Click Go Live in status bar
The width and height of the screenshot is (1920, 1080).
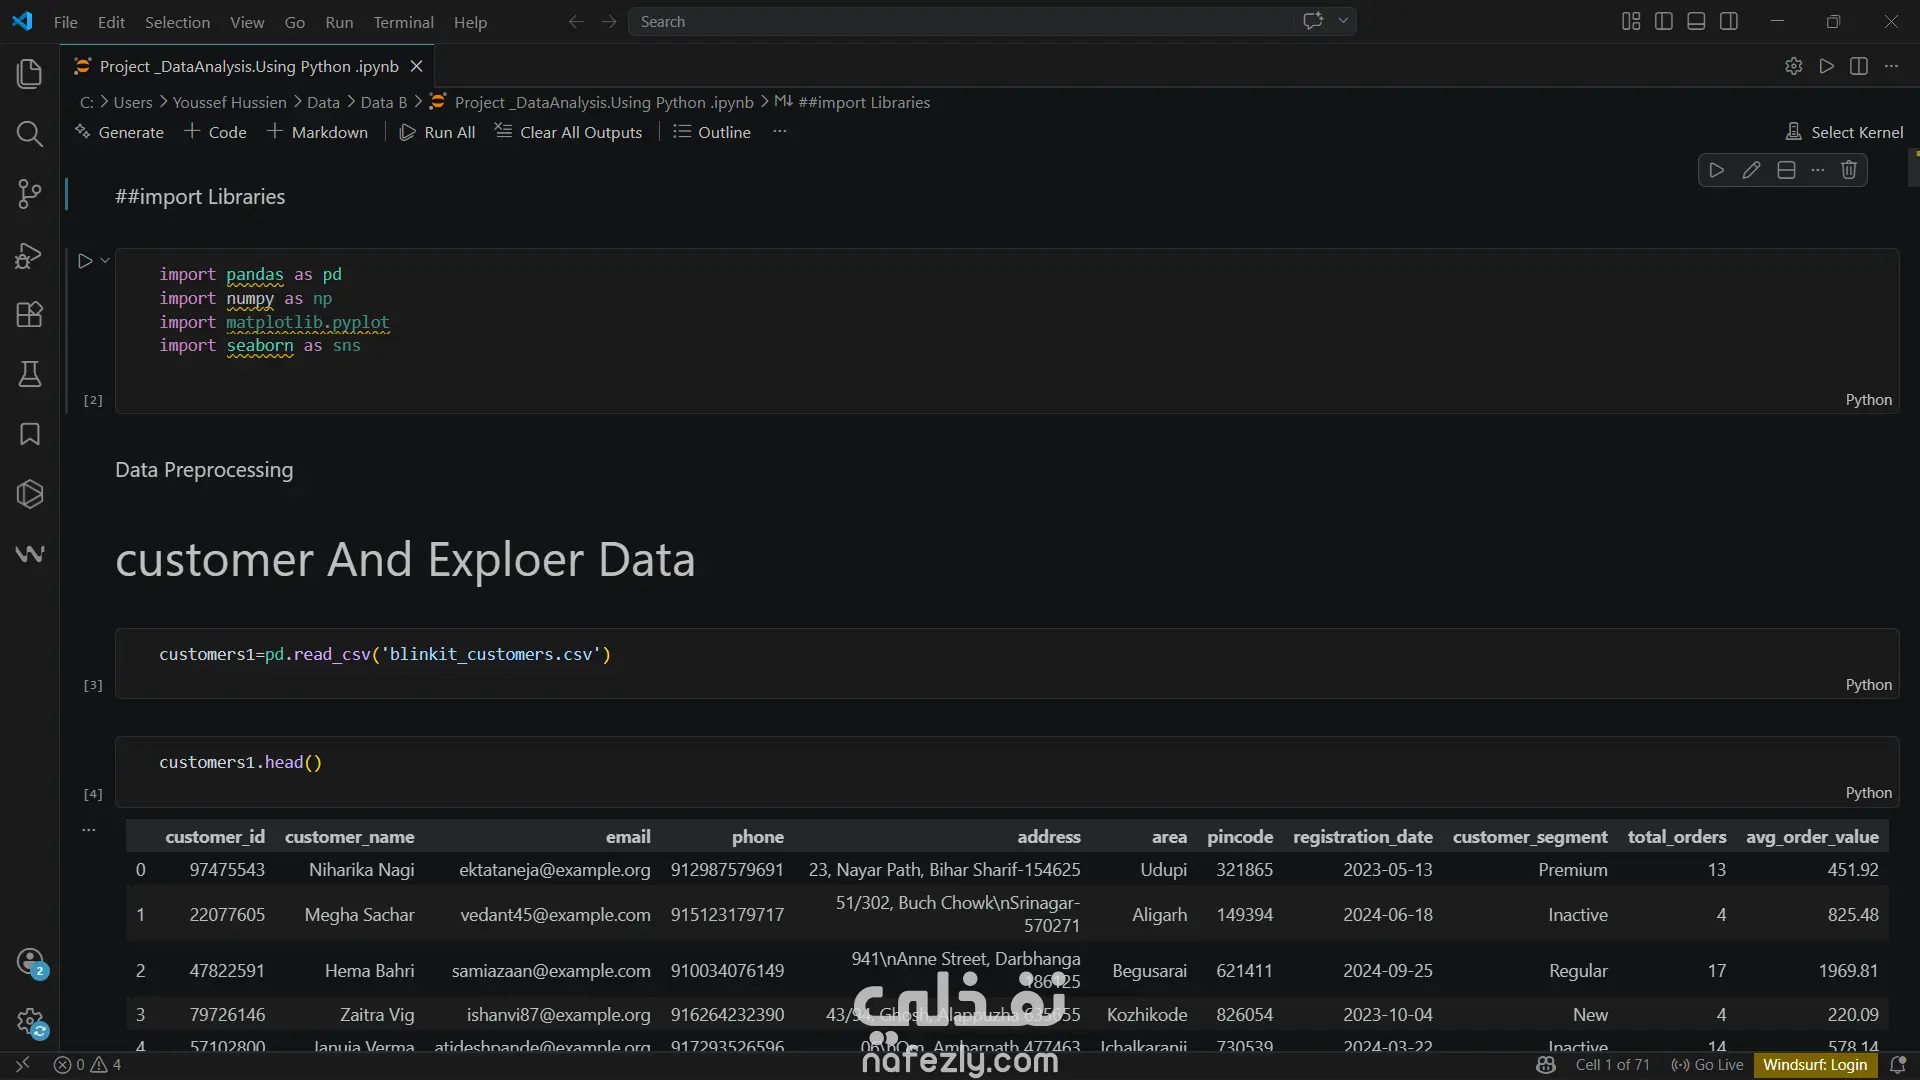(x=1707, y=1065)
